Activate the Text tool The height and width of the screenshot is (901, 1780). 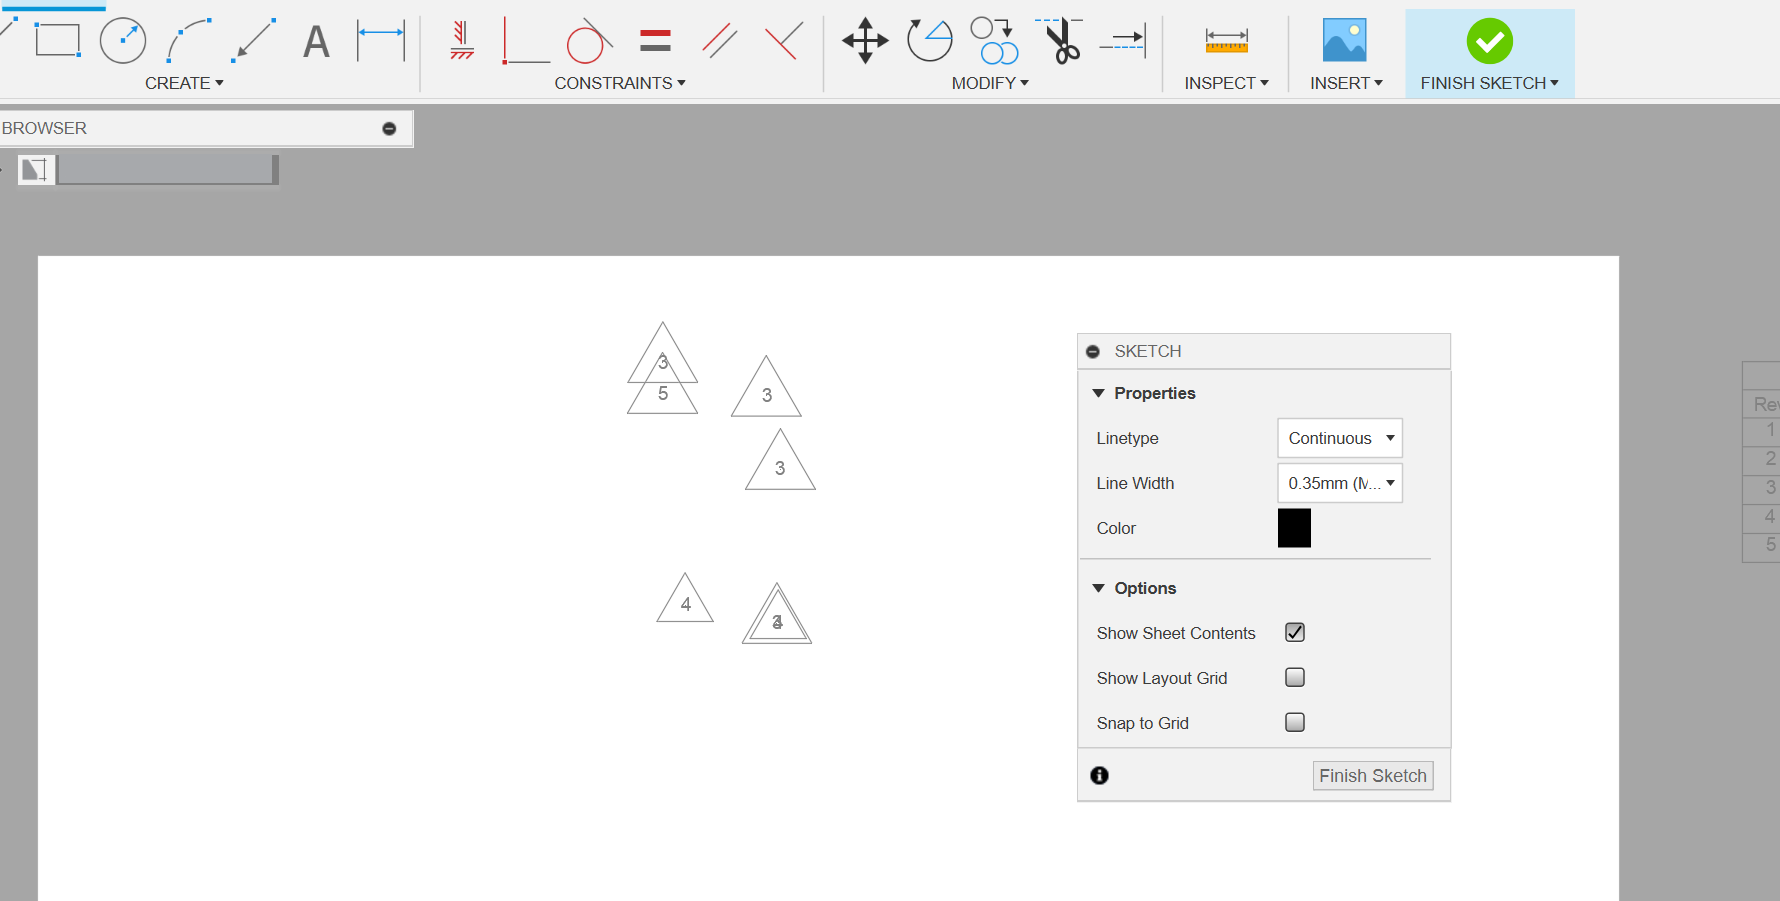point(316,40)
